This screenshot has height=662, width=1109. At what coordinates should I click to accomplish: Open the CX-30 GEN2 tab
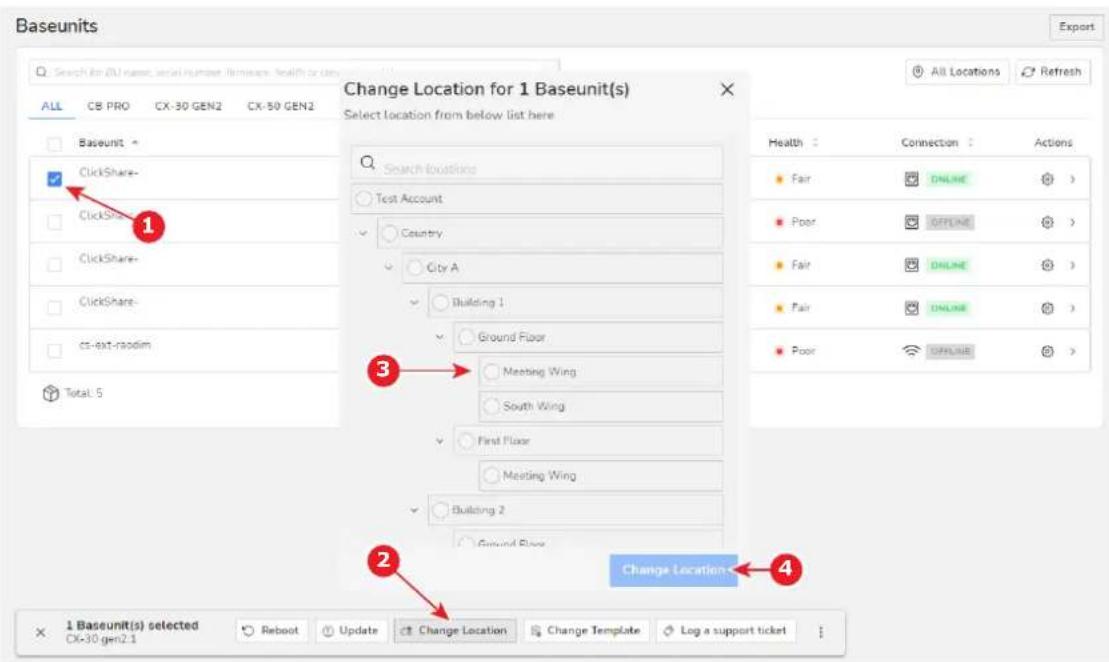[x=188, y=106]
